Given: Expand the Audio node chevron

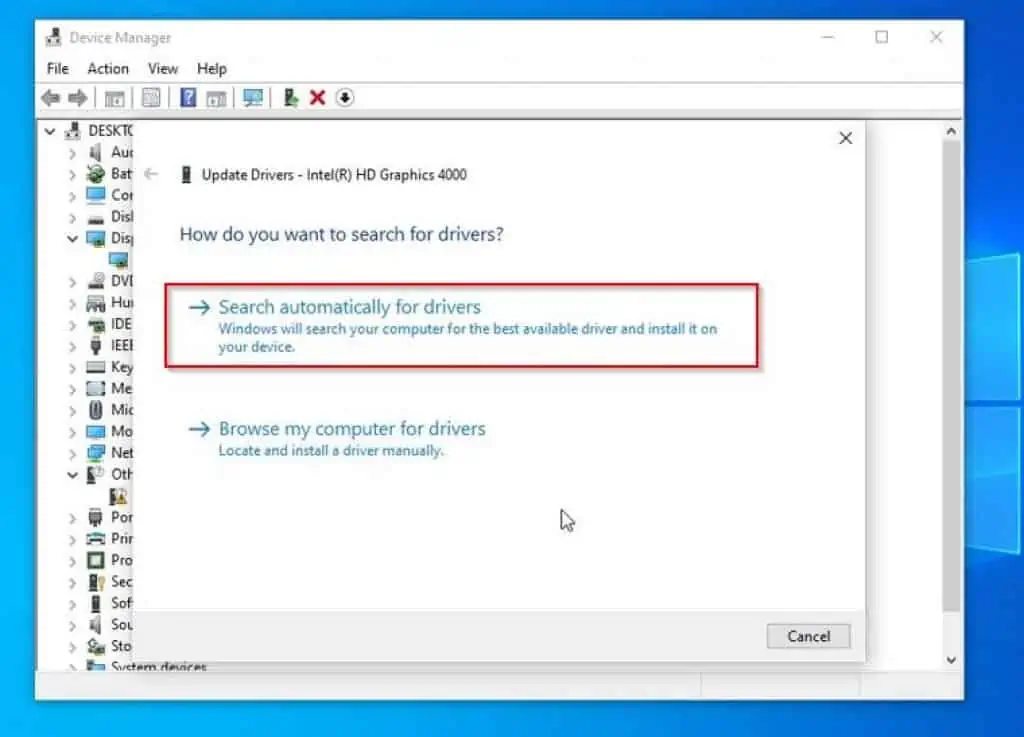Looking at the screenshot, I should [72, 153].
